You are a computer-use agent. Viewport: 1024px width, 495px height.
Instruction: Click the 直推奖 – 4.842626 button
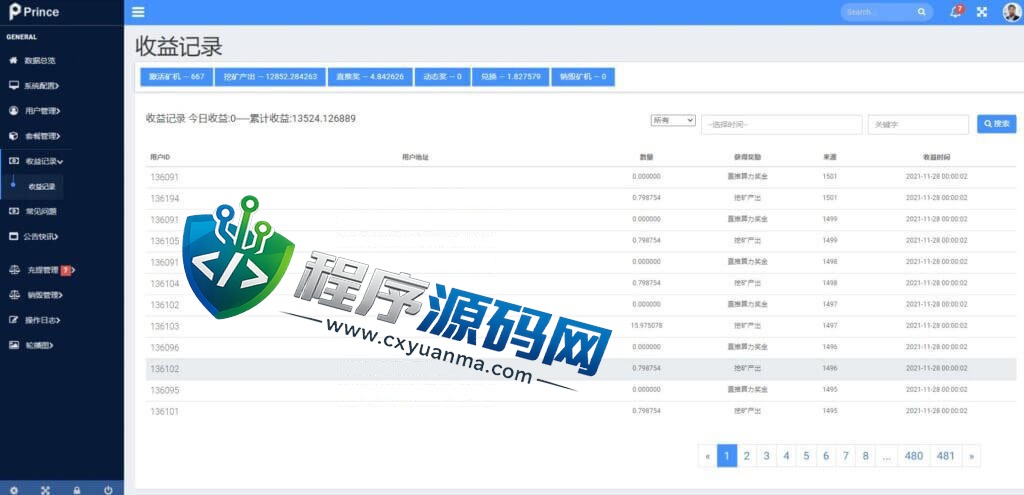(370, 76)
